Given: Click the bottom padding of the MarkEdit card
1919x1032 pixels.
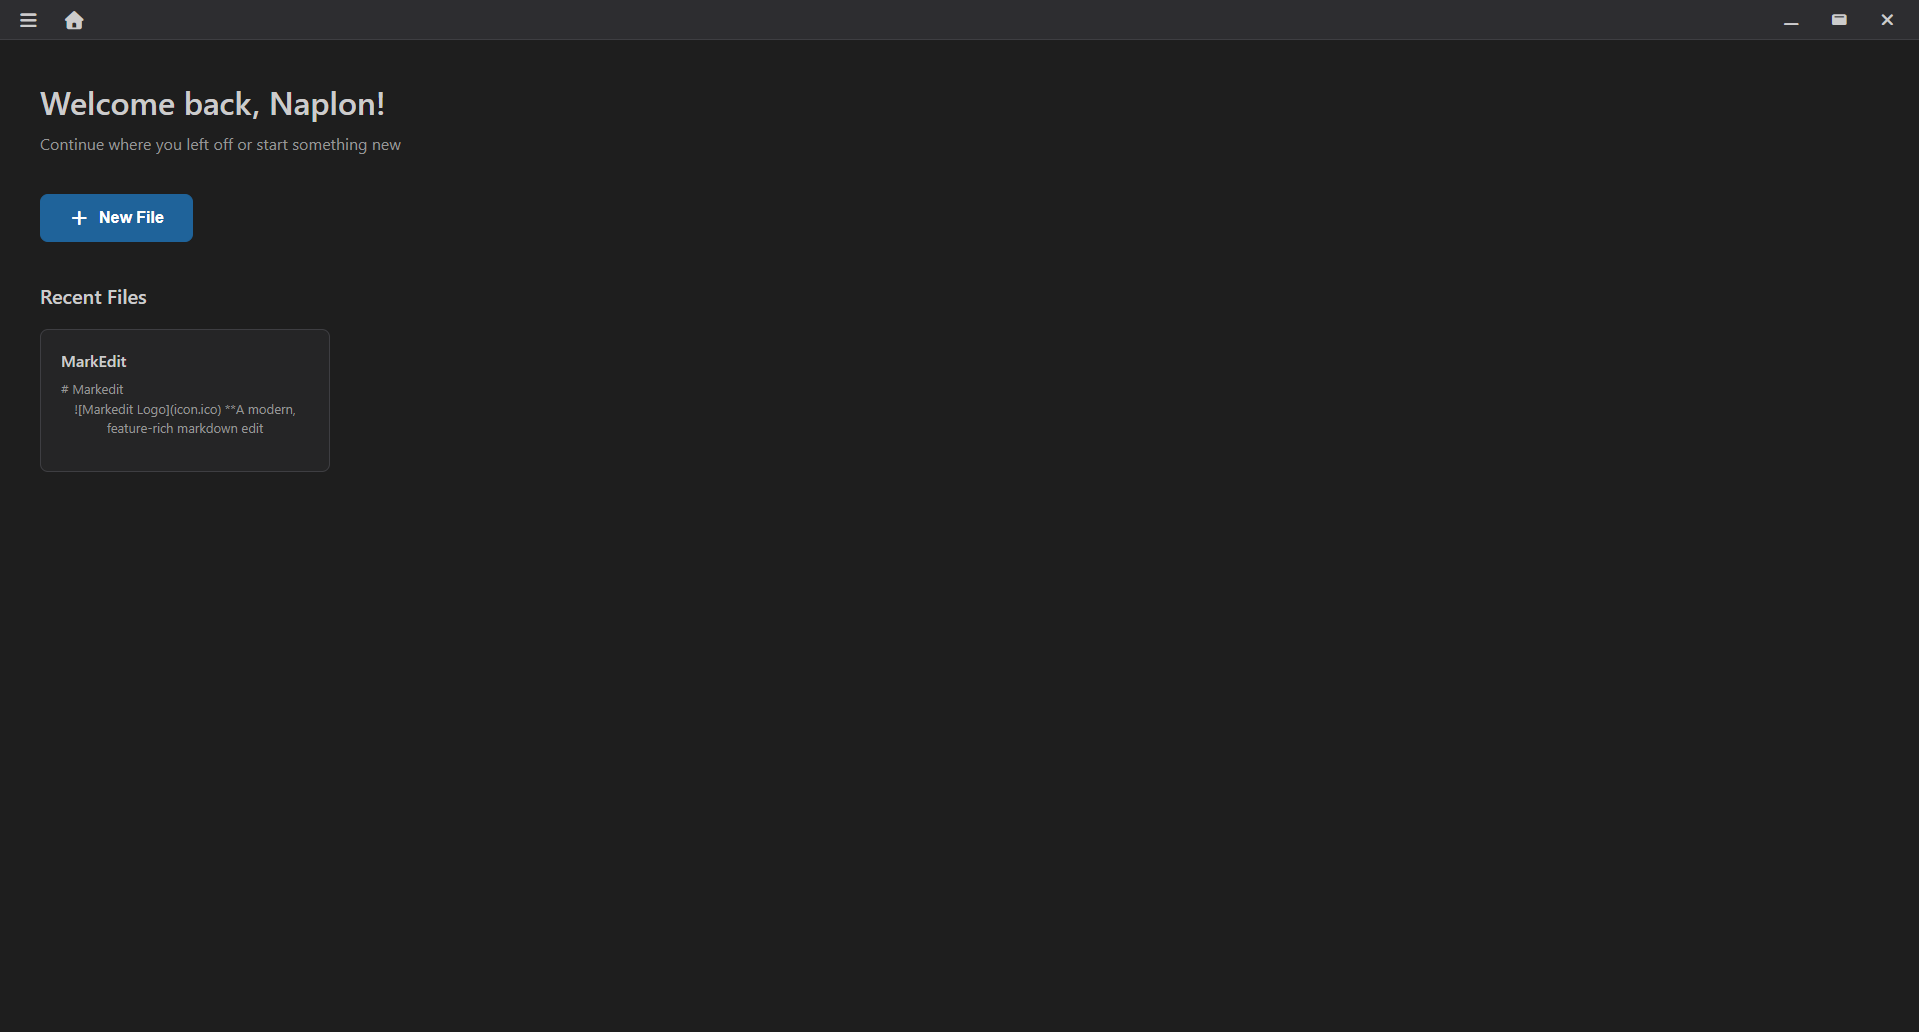Looking at the screenshot, I should [185, 455].
